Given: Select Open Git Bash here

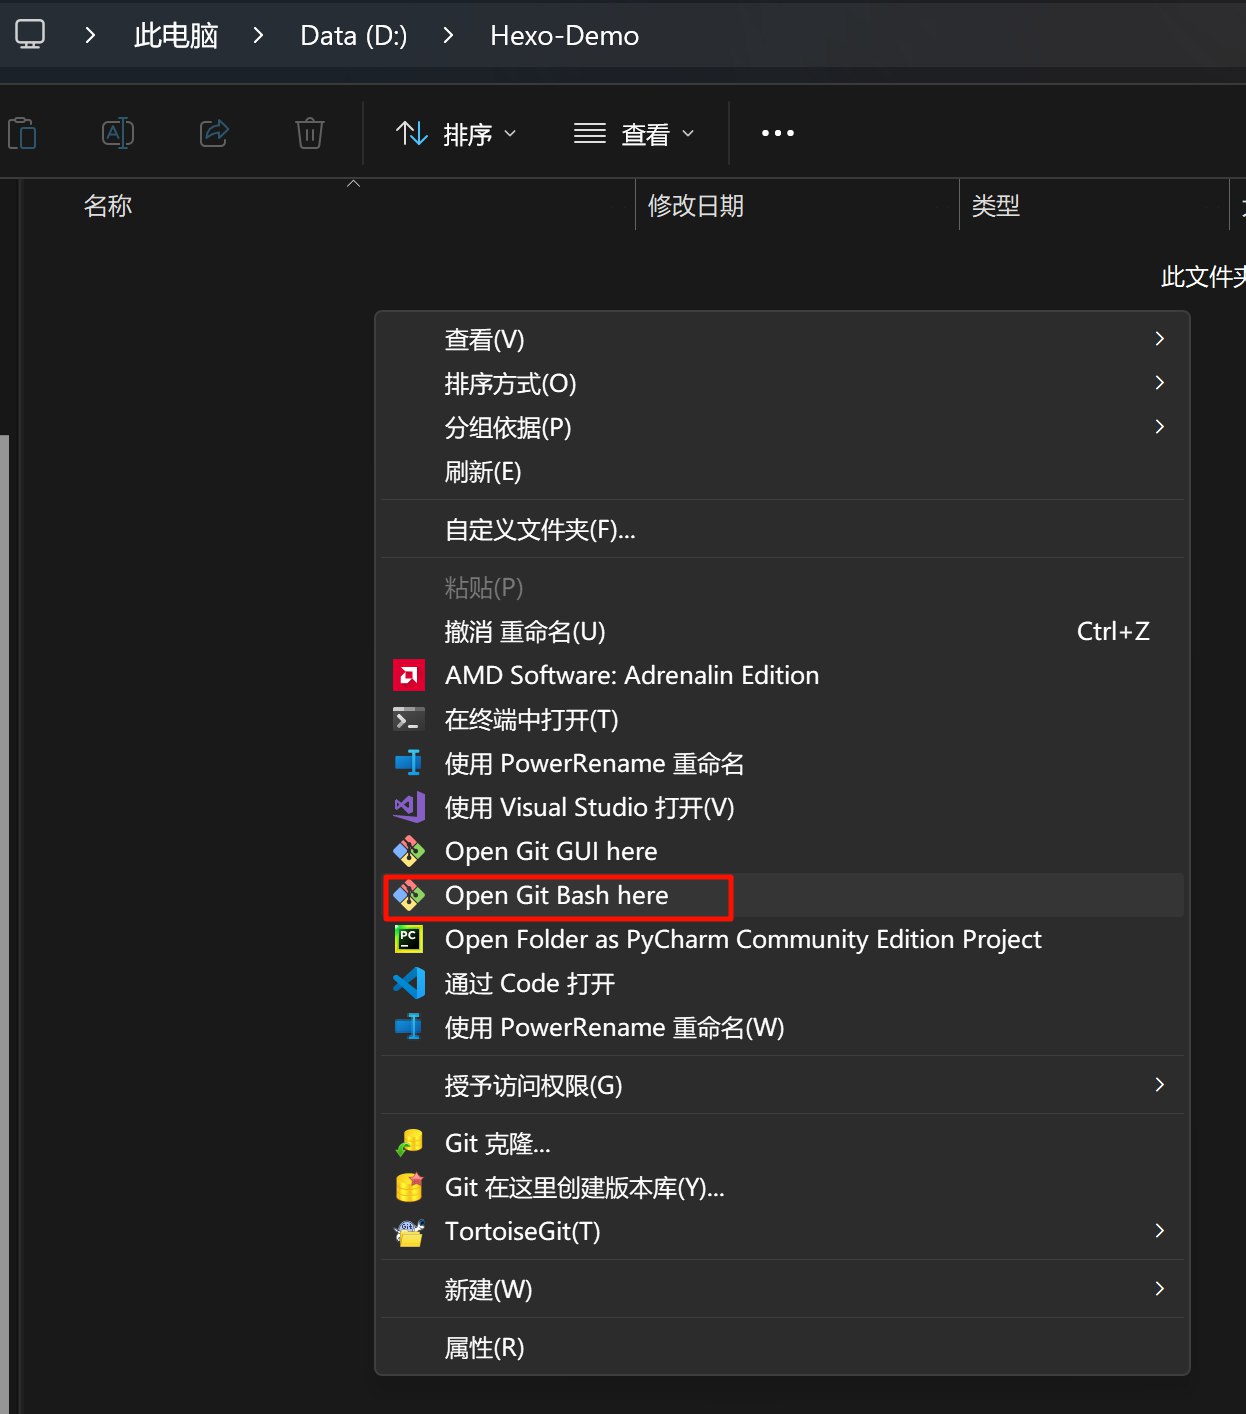Looking at the screenshot, I should click(557, 896).
